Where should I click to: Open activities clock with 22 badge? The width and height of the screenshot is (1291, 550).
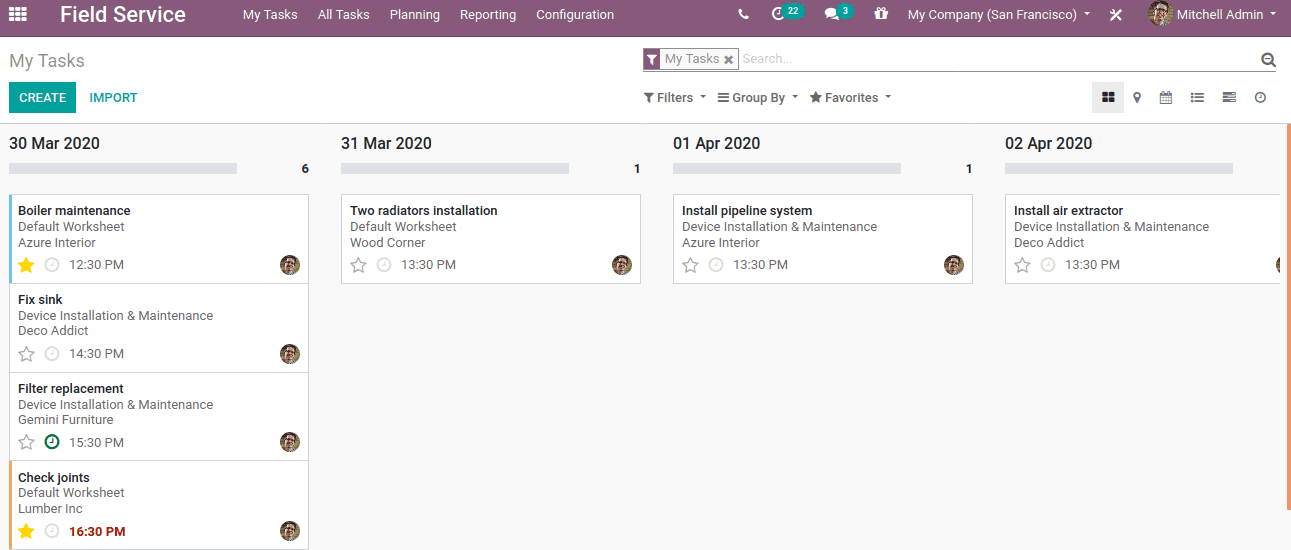(x=787, y=13)
